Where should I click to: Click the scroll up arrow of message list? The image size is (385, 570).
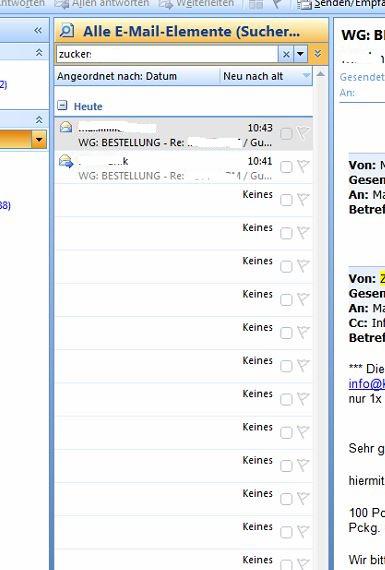[320, 74]
